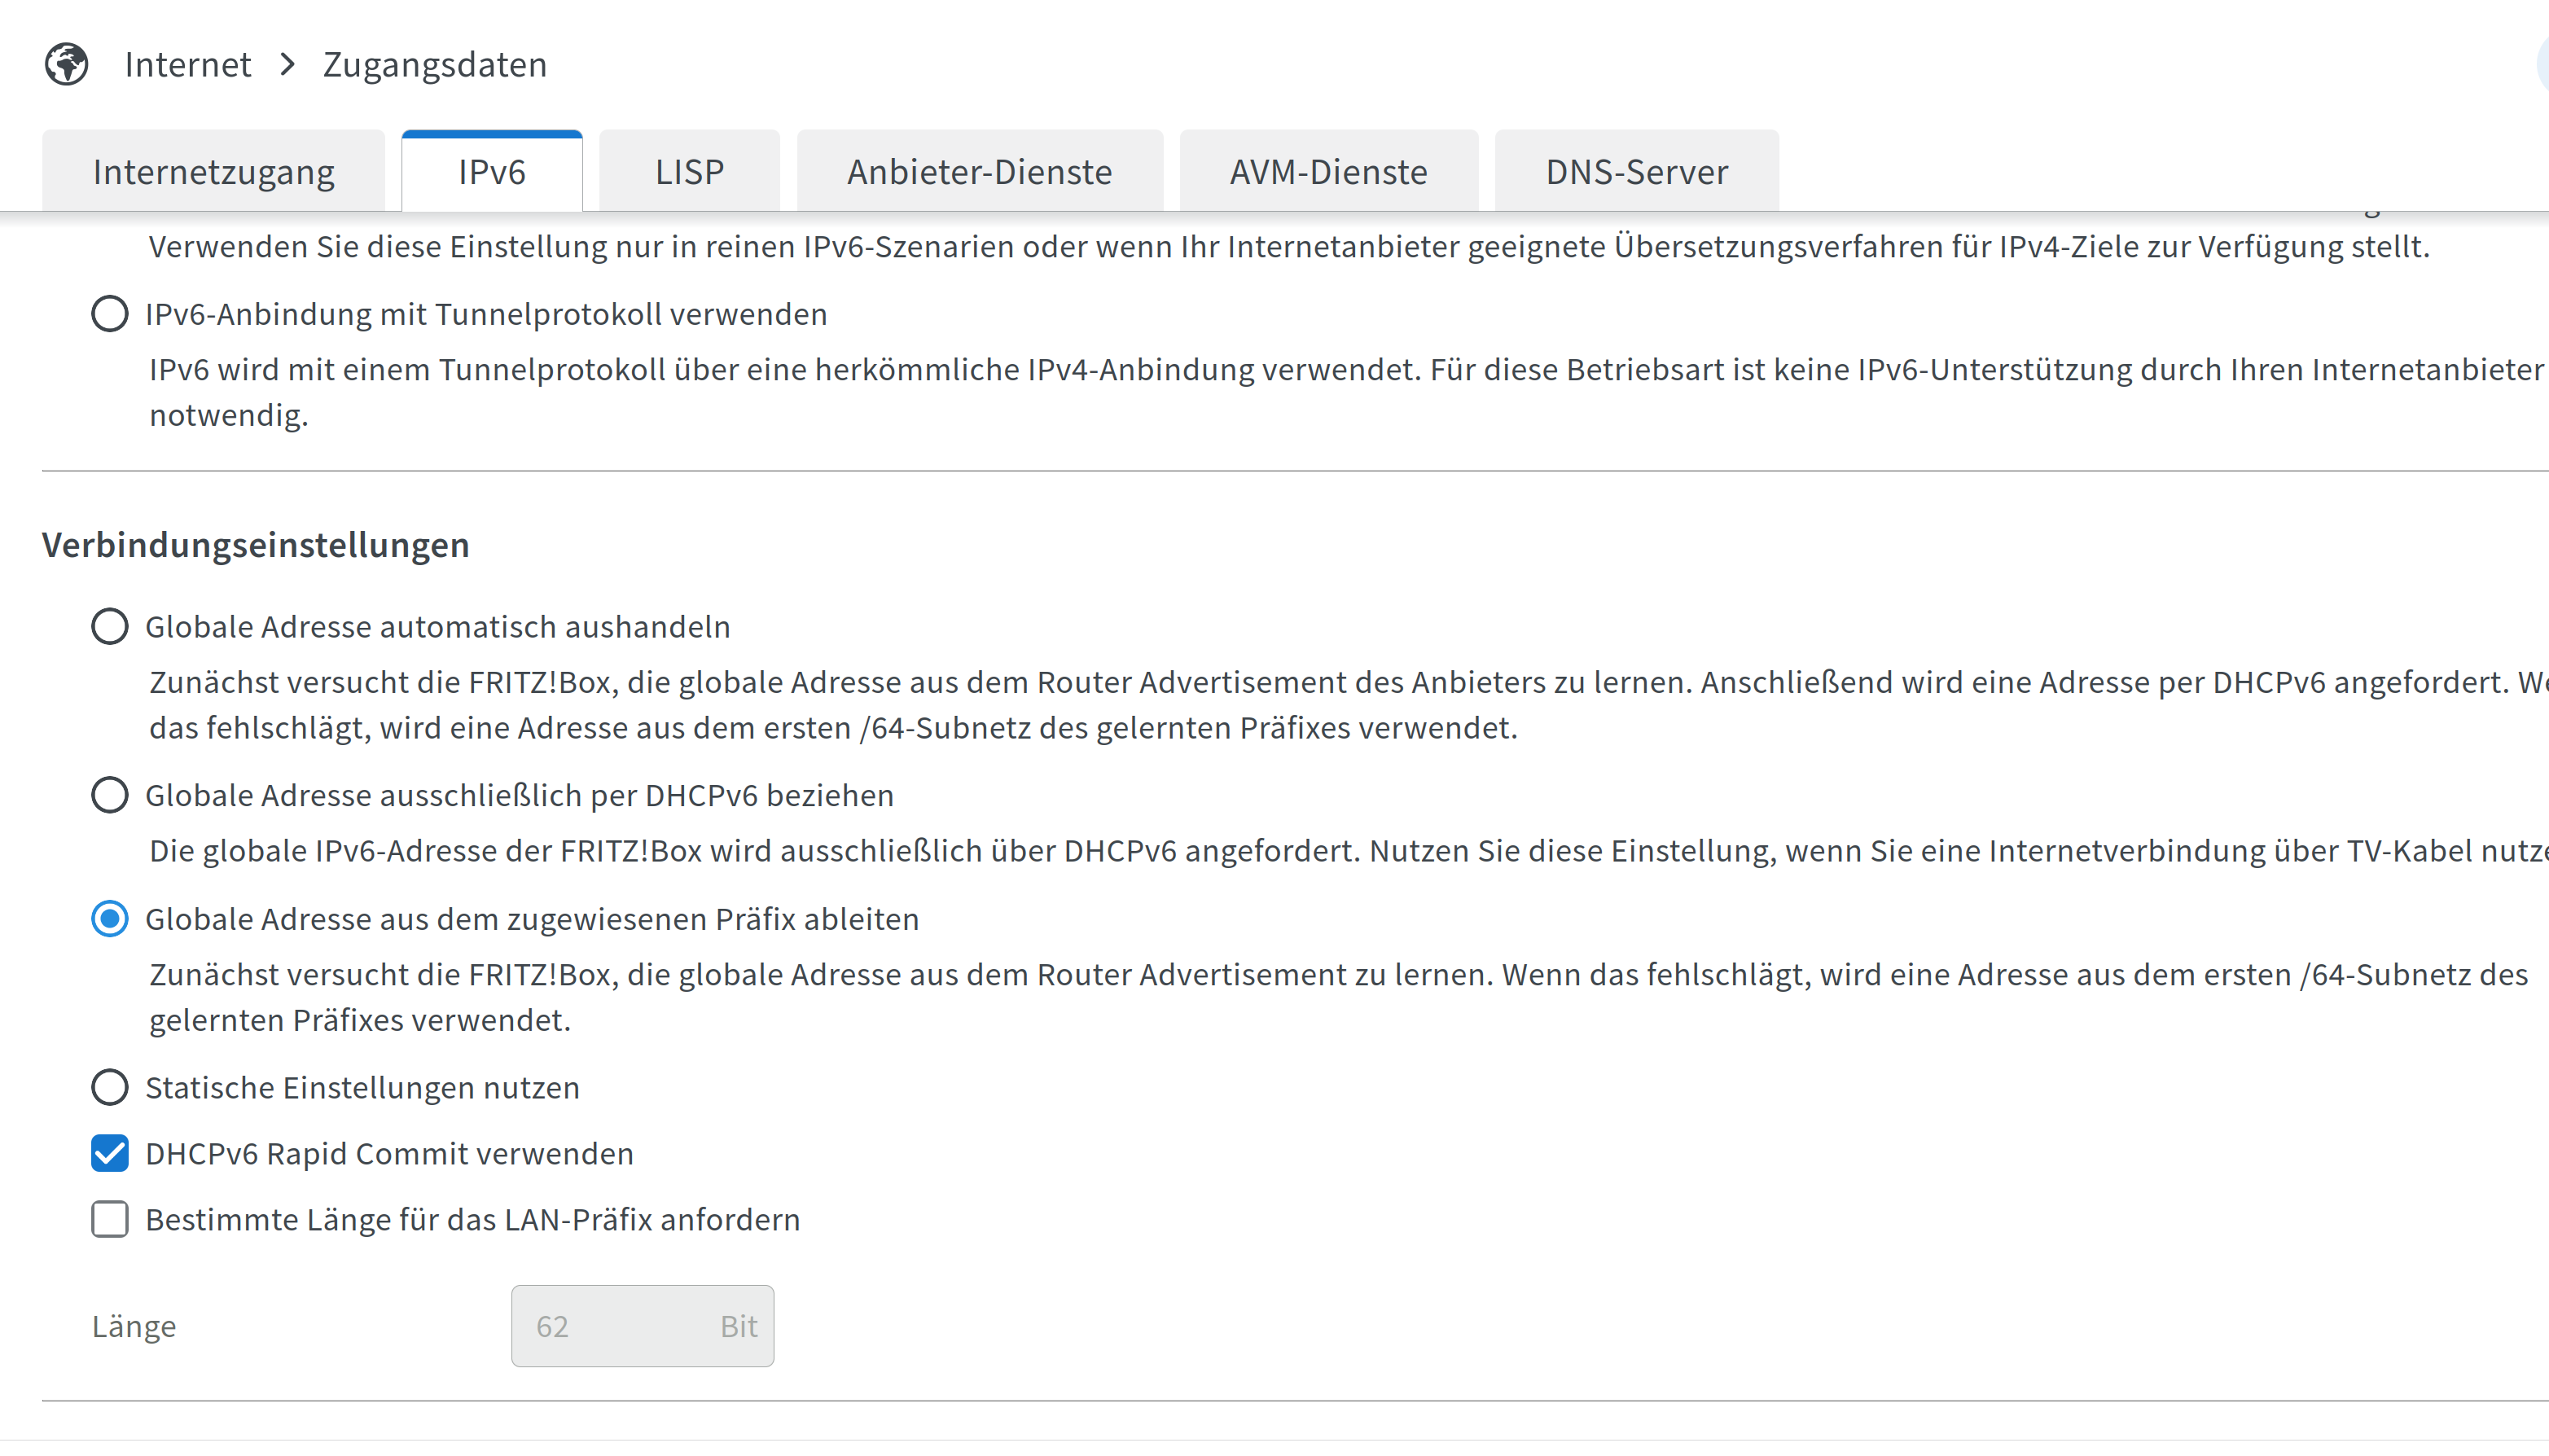
Task: Open the Anbieter-Dienste tab
Action: [979, 172]
